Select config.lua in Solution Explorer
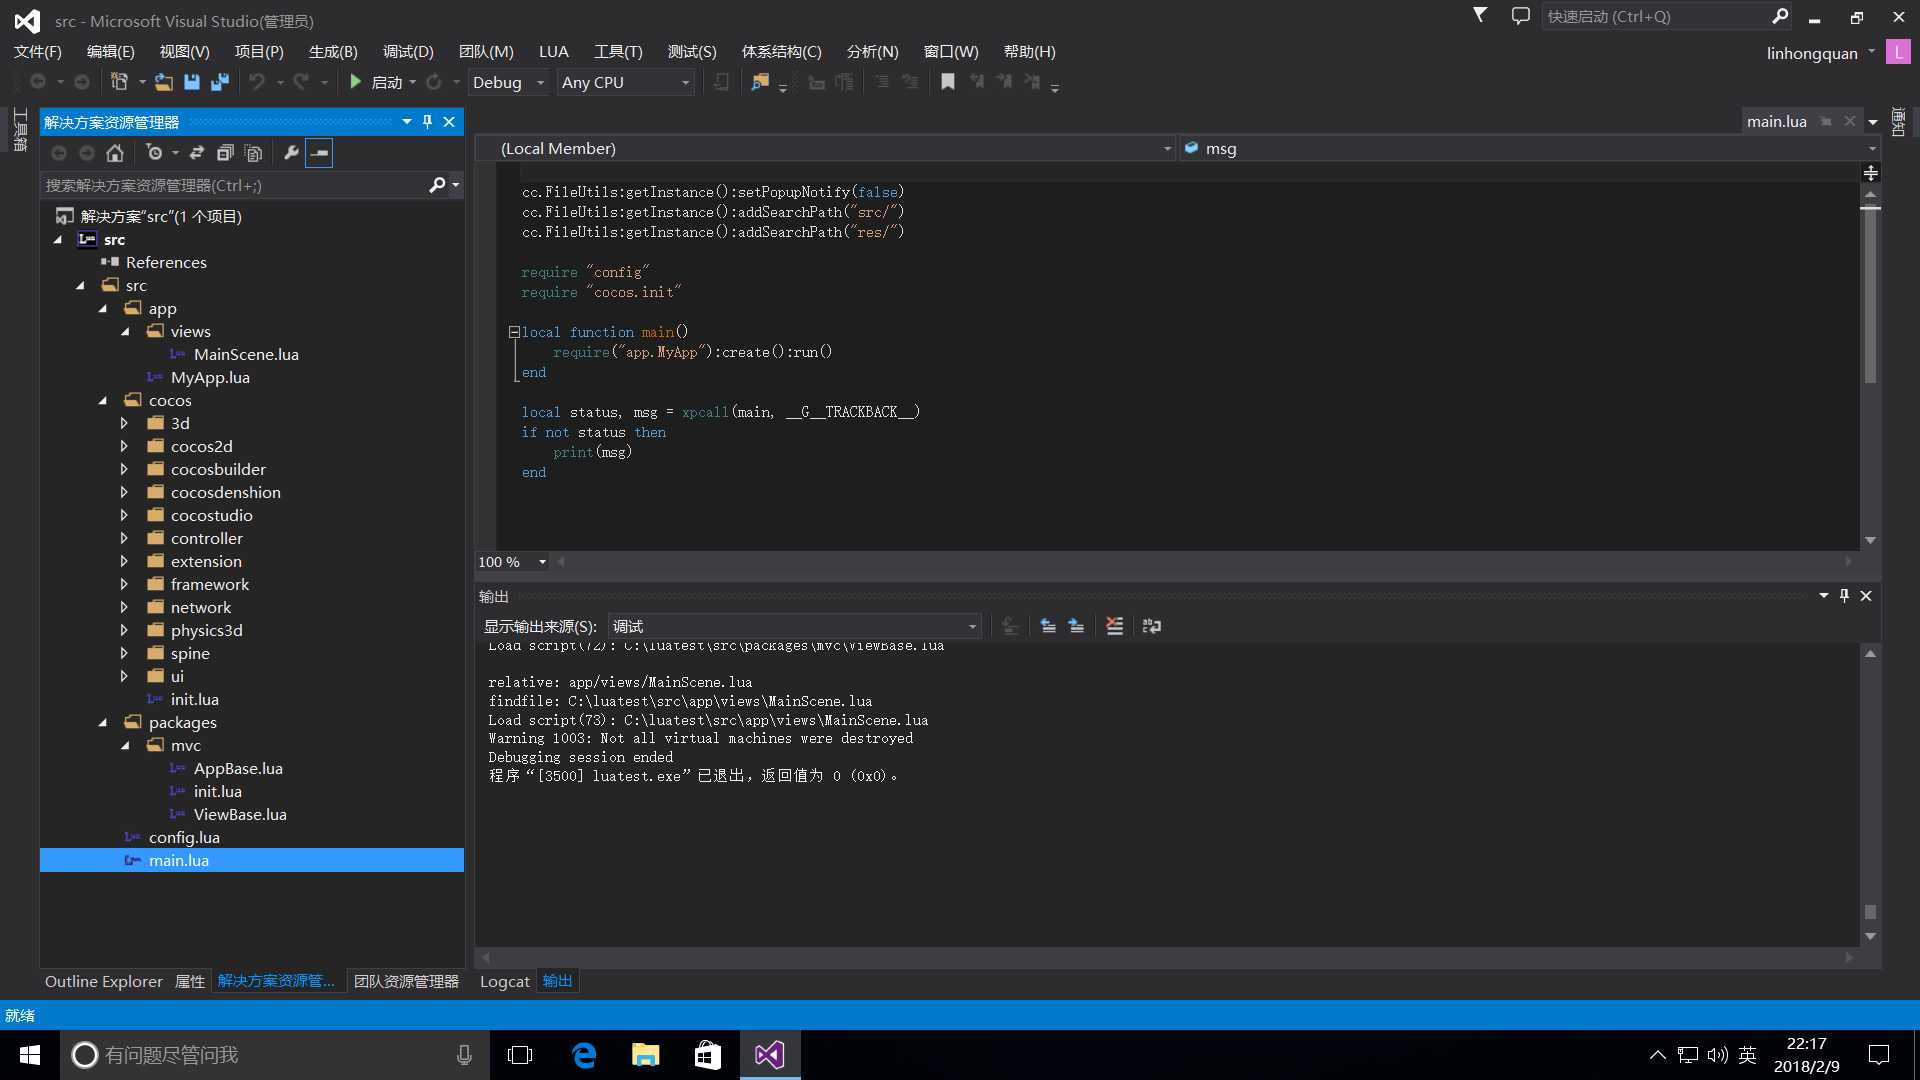 click(x=184, y=837)
